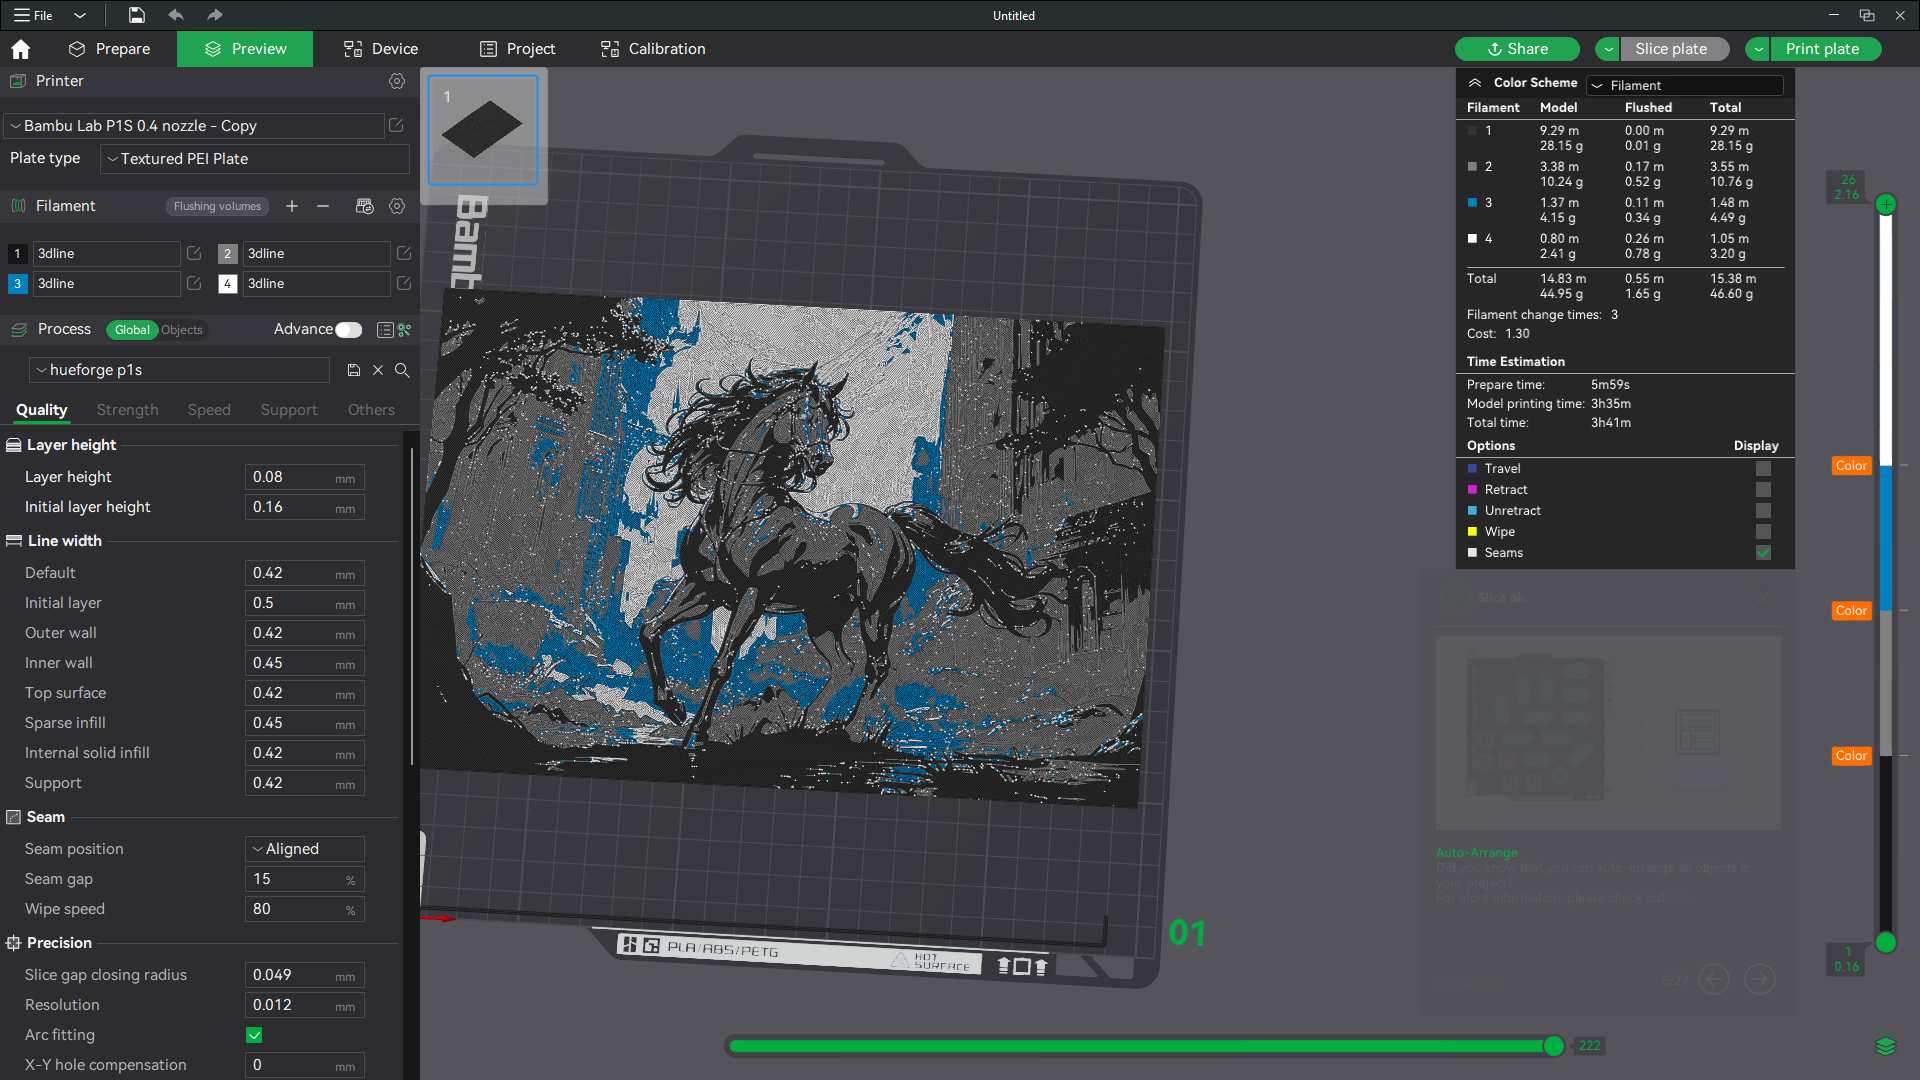The height and width of the screenshot is (1080, 1920).
Task: Open the Support settings tab
Action: coord(289,410)
